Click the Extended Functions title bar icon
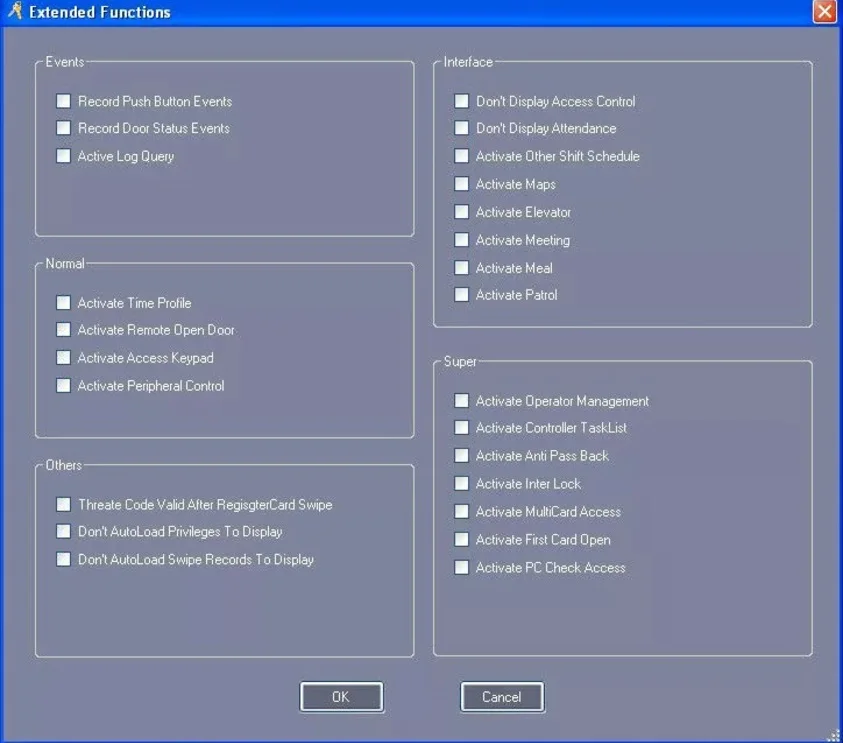 15,11
